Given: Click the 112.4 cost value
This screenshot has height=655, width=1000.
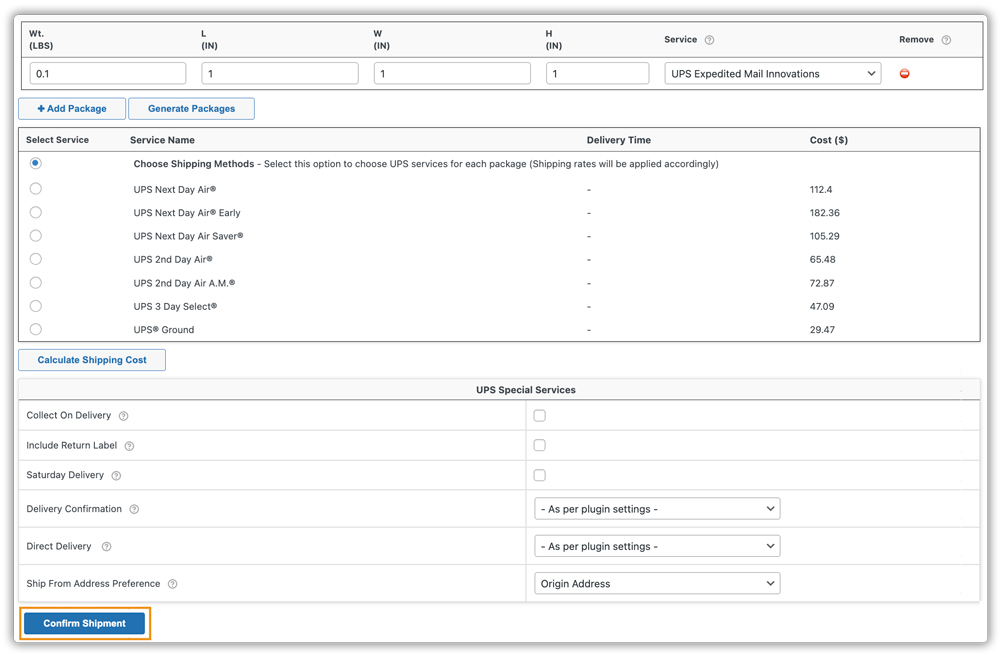Looking at the screenshot, I should point(821,189).
